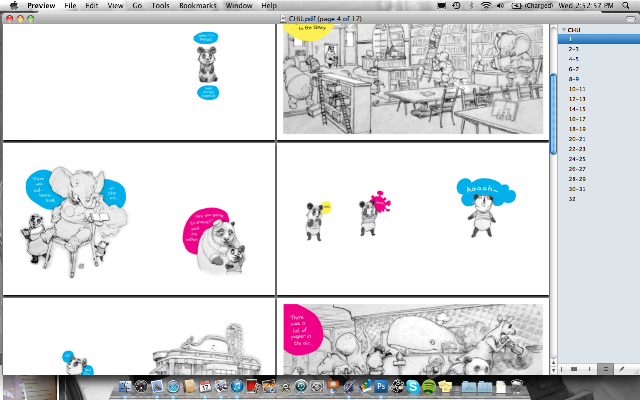Jump to the 24-25 entry in the sidebar
The image size is (640, 400).
pyautogui.click(x=577, y=159)
